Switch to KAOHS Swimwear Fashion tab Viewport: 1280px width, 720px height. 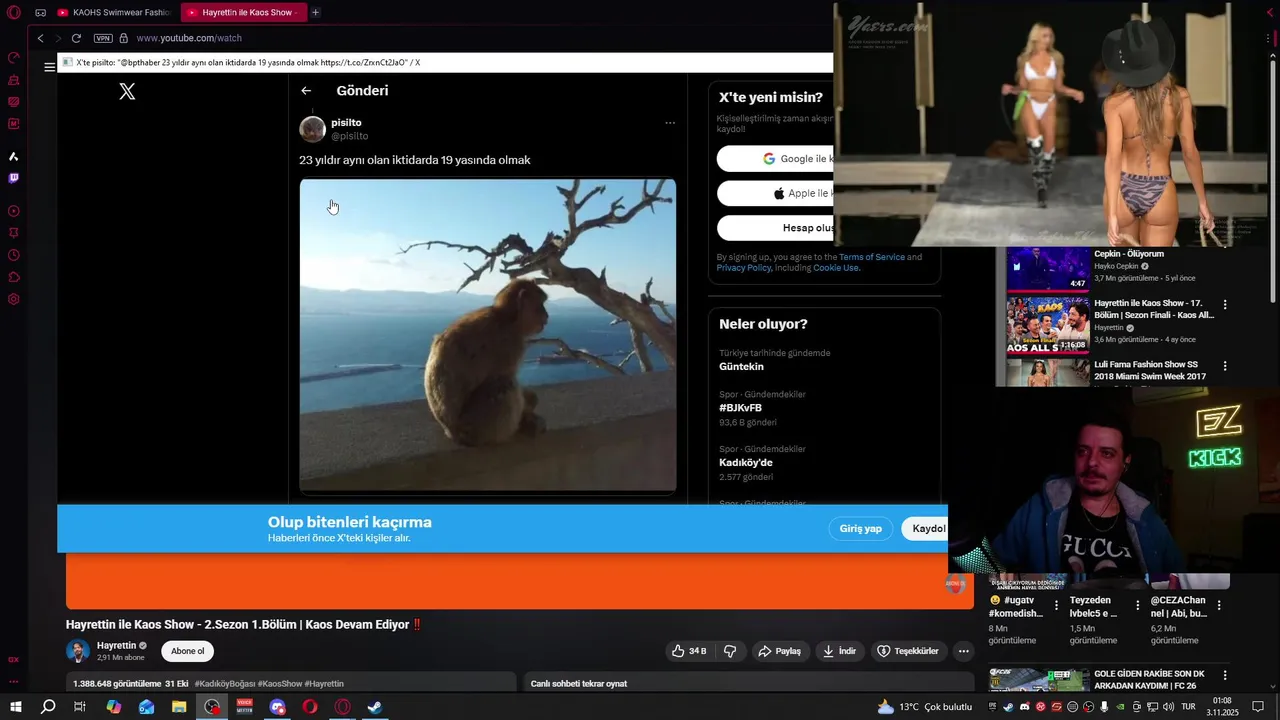(x=115, y=13)
